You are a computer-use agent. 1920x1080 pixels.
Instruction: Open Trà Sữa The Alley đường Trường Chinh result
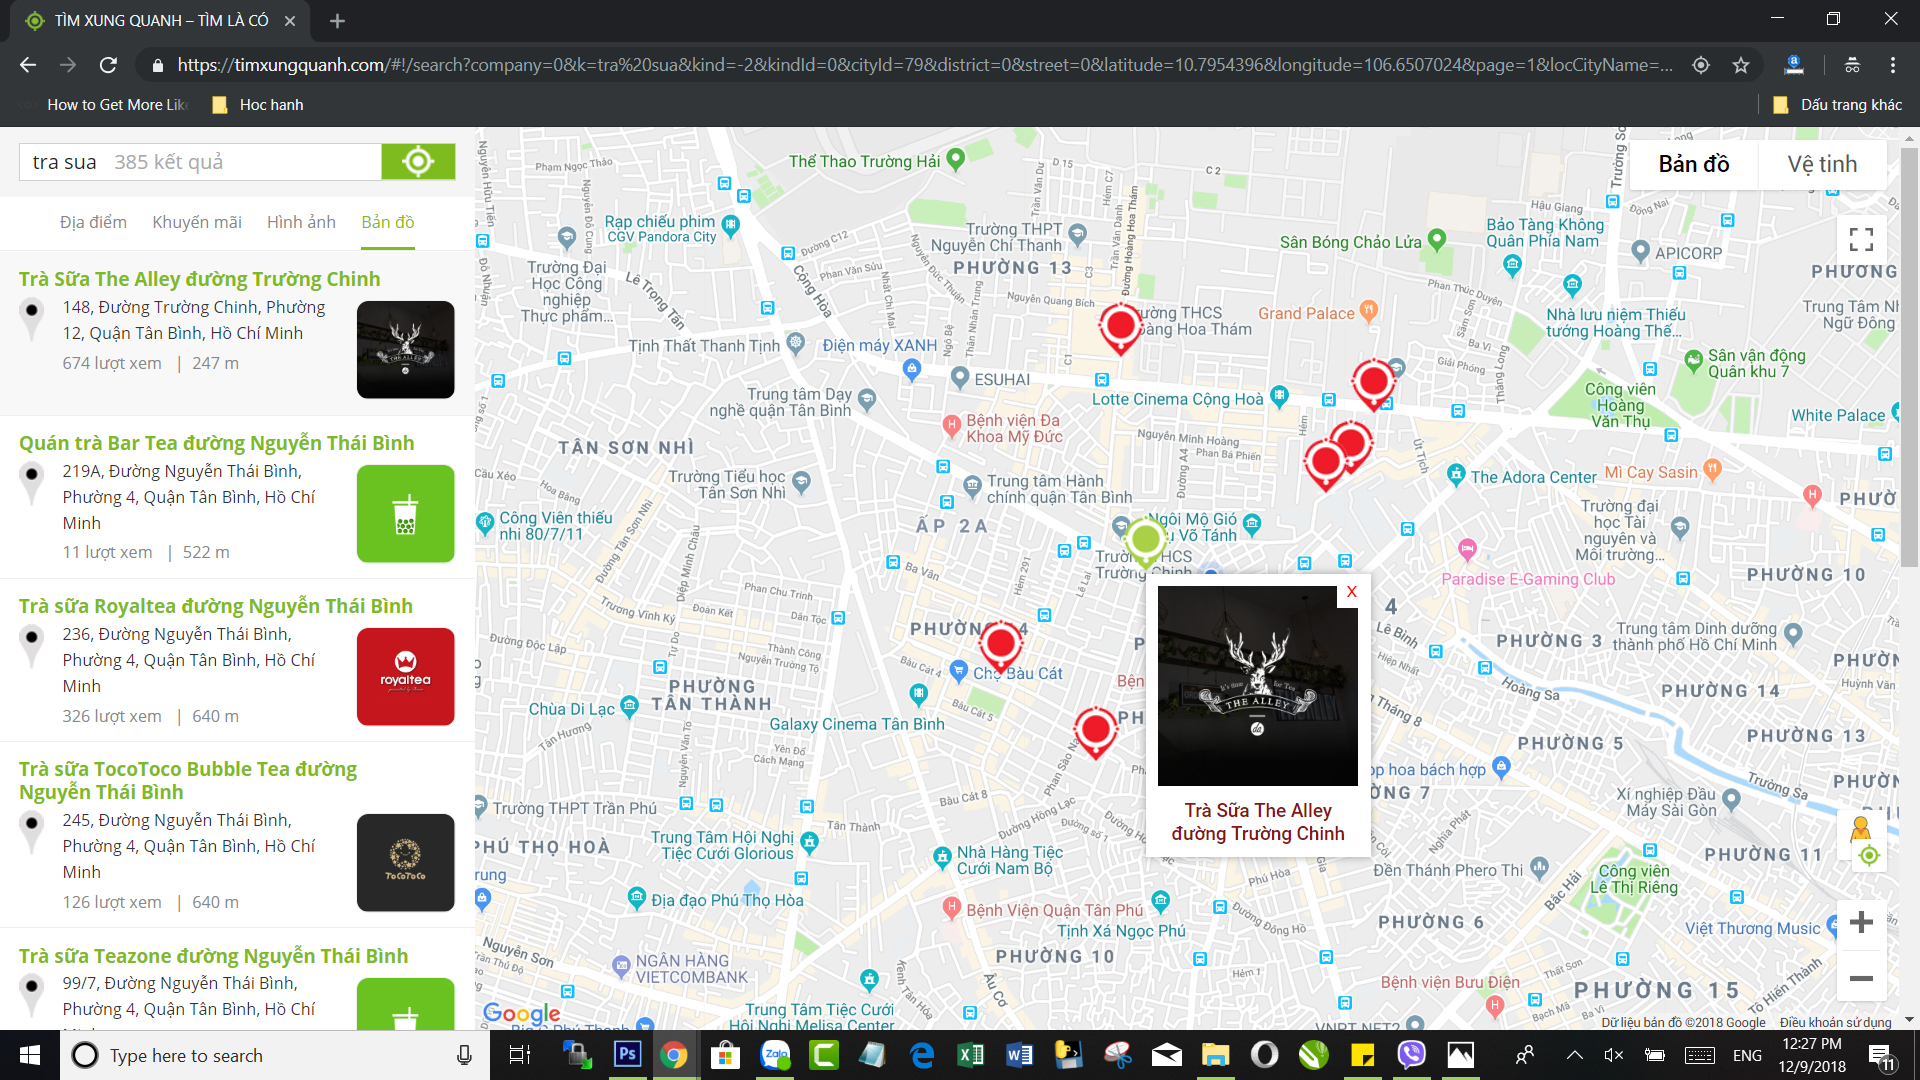(199, 279)
